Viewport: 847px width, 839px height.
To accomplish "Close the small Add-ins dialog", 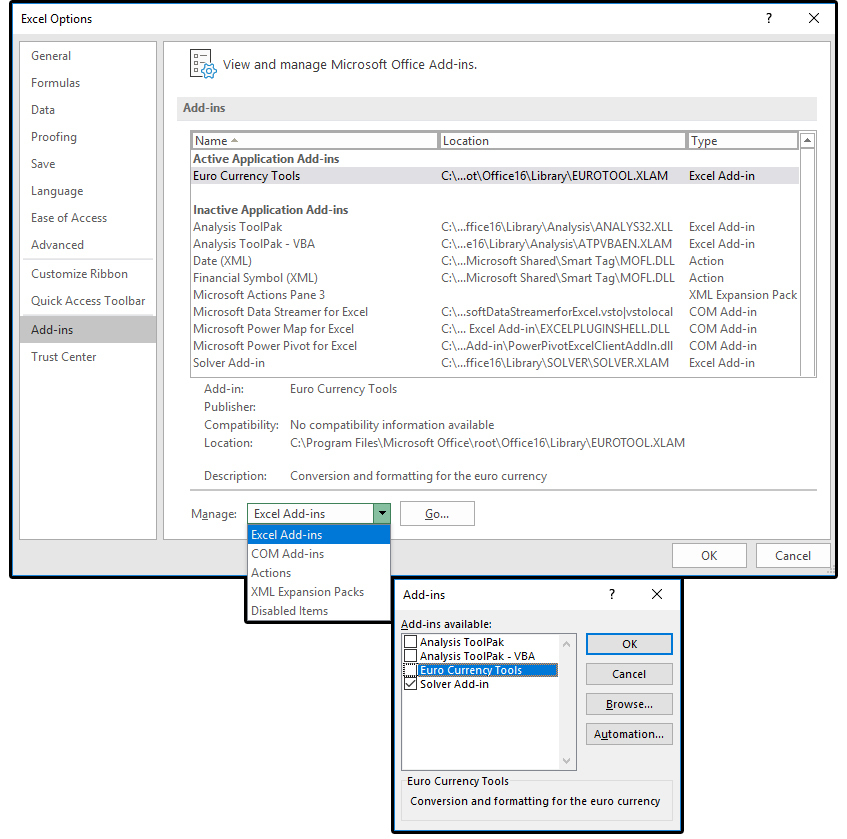I will click(657, 594).
